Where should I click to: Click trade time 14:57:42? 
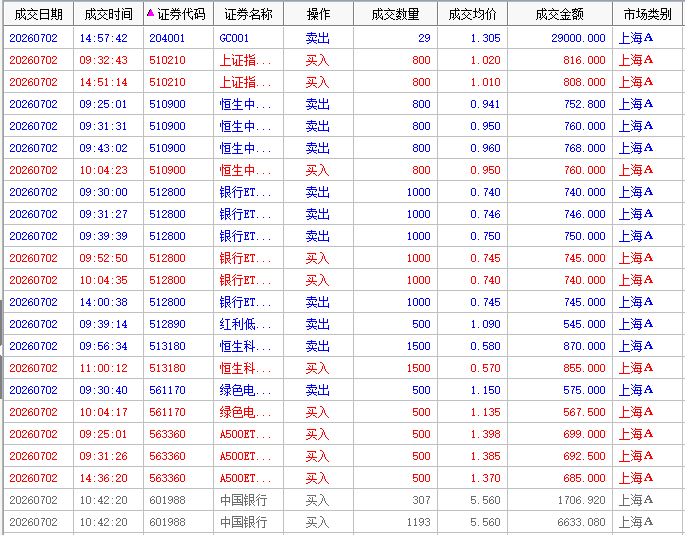pos(104,38)
